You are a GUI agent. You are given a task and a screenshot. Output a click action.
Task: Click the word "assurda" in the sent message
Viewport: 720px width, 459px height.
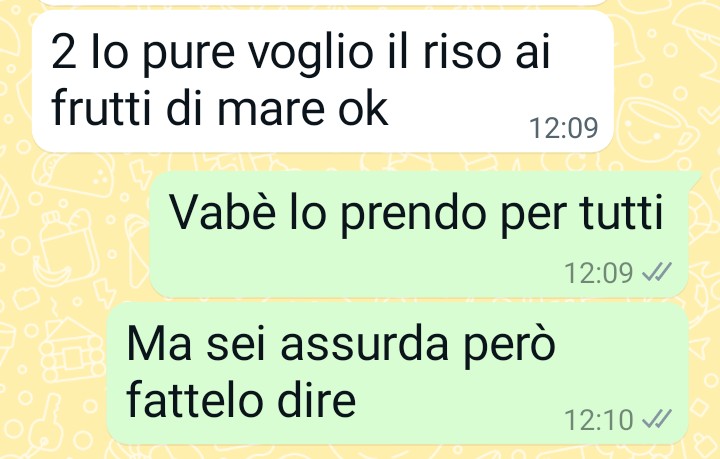(x=364, y=345)
